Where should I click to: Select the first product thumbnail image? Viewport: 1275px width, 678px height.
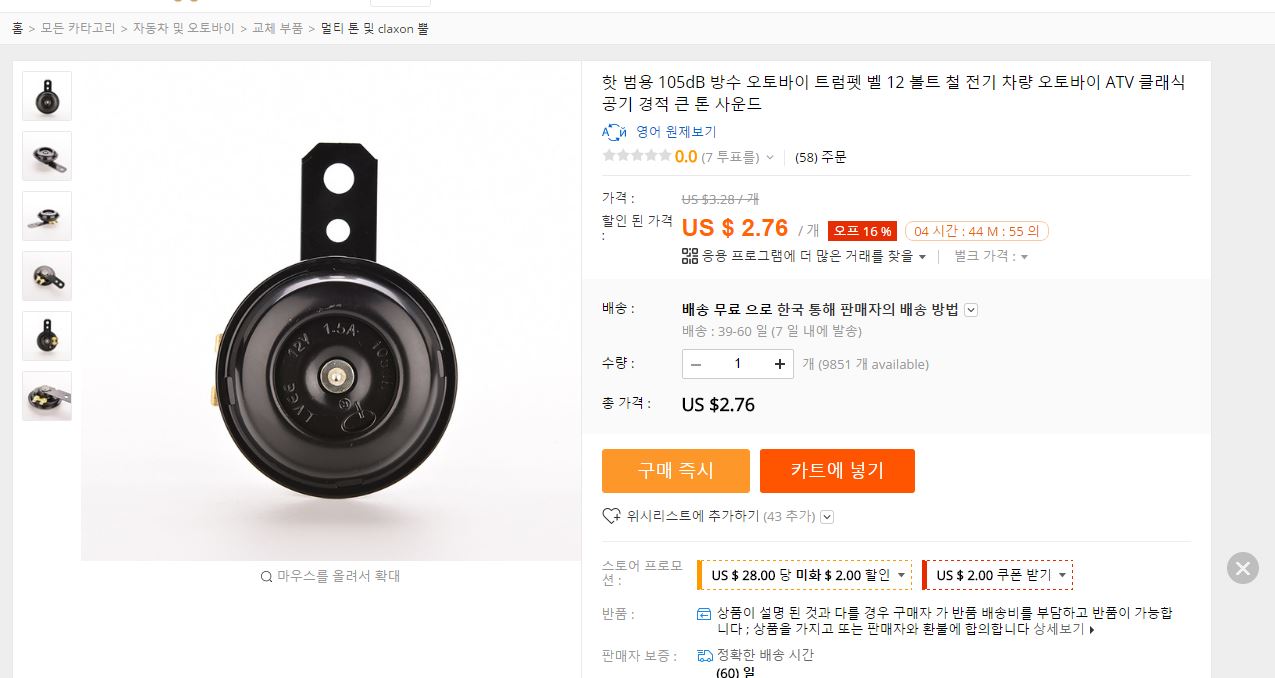[x=47, y=96]
